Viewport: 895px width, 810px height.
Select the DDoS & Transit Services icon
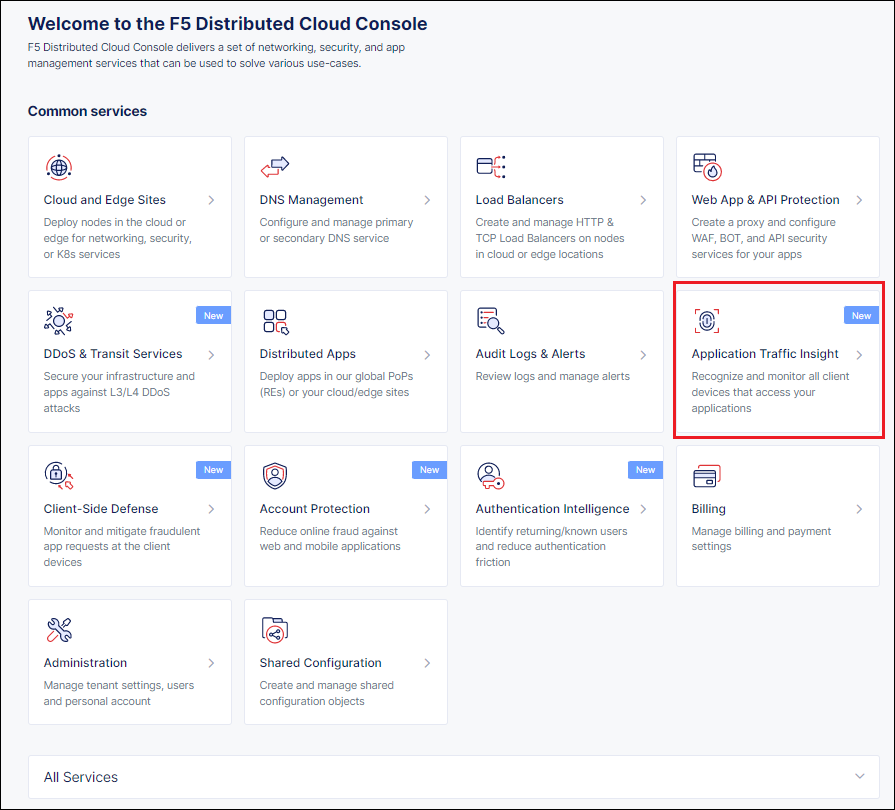pyautogui.click(x=58, y=321)
